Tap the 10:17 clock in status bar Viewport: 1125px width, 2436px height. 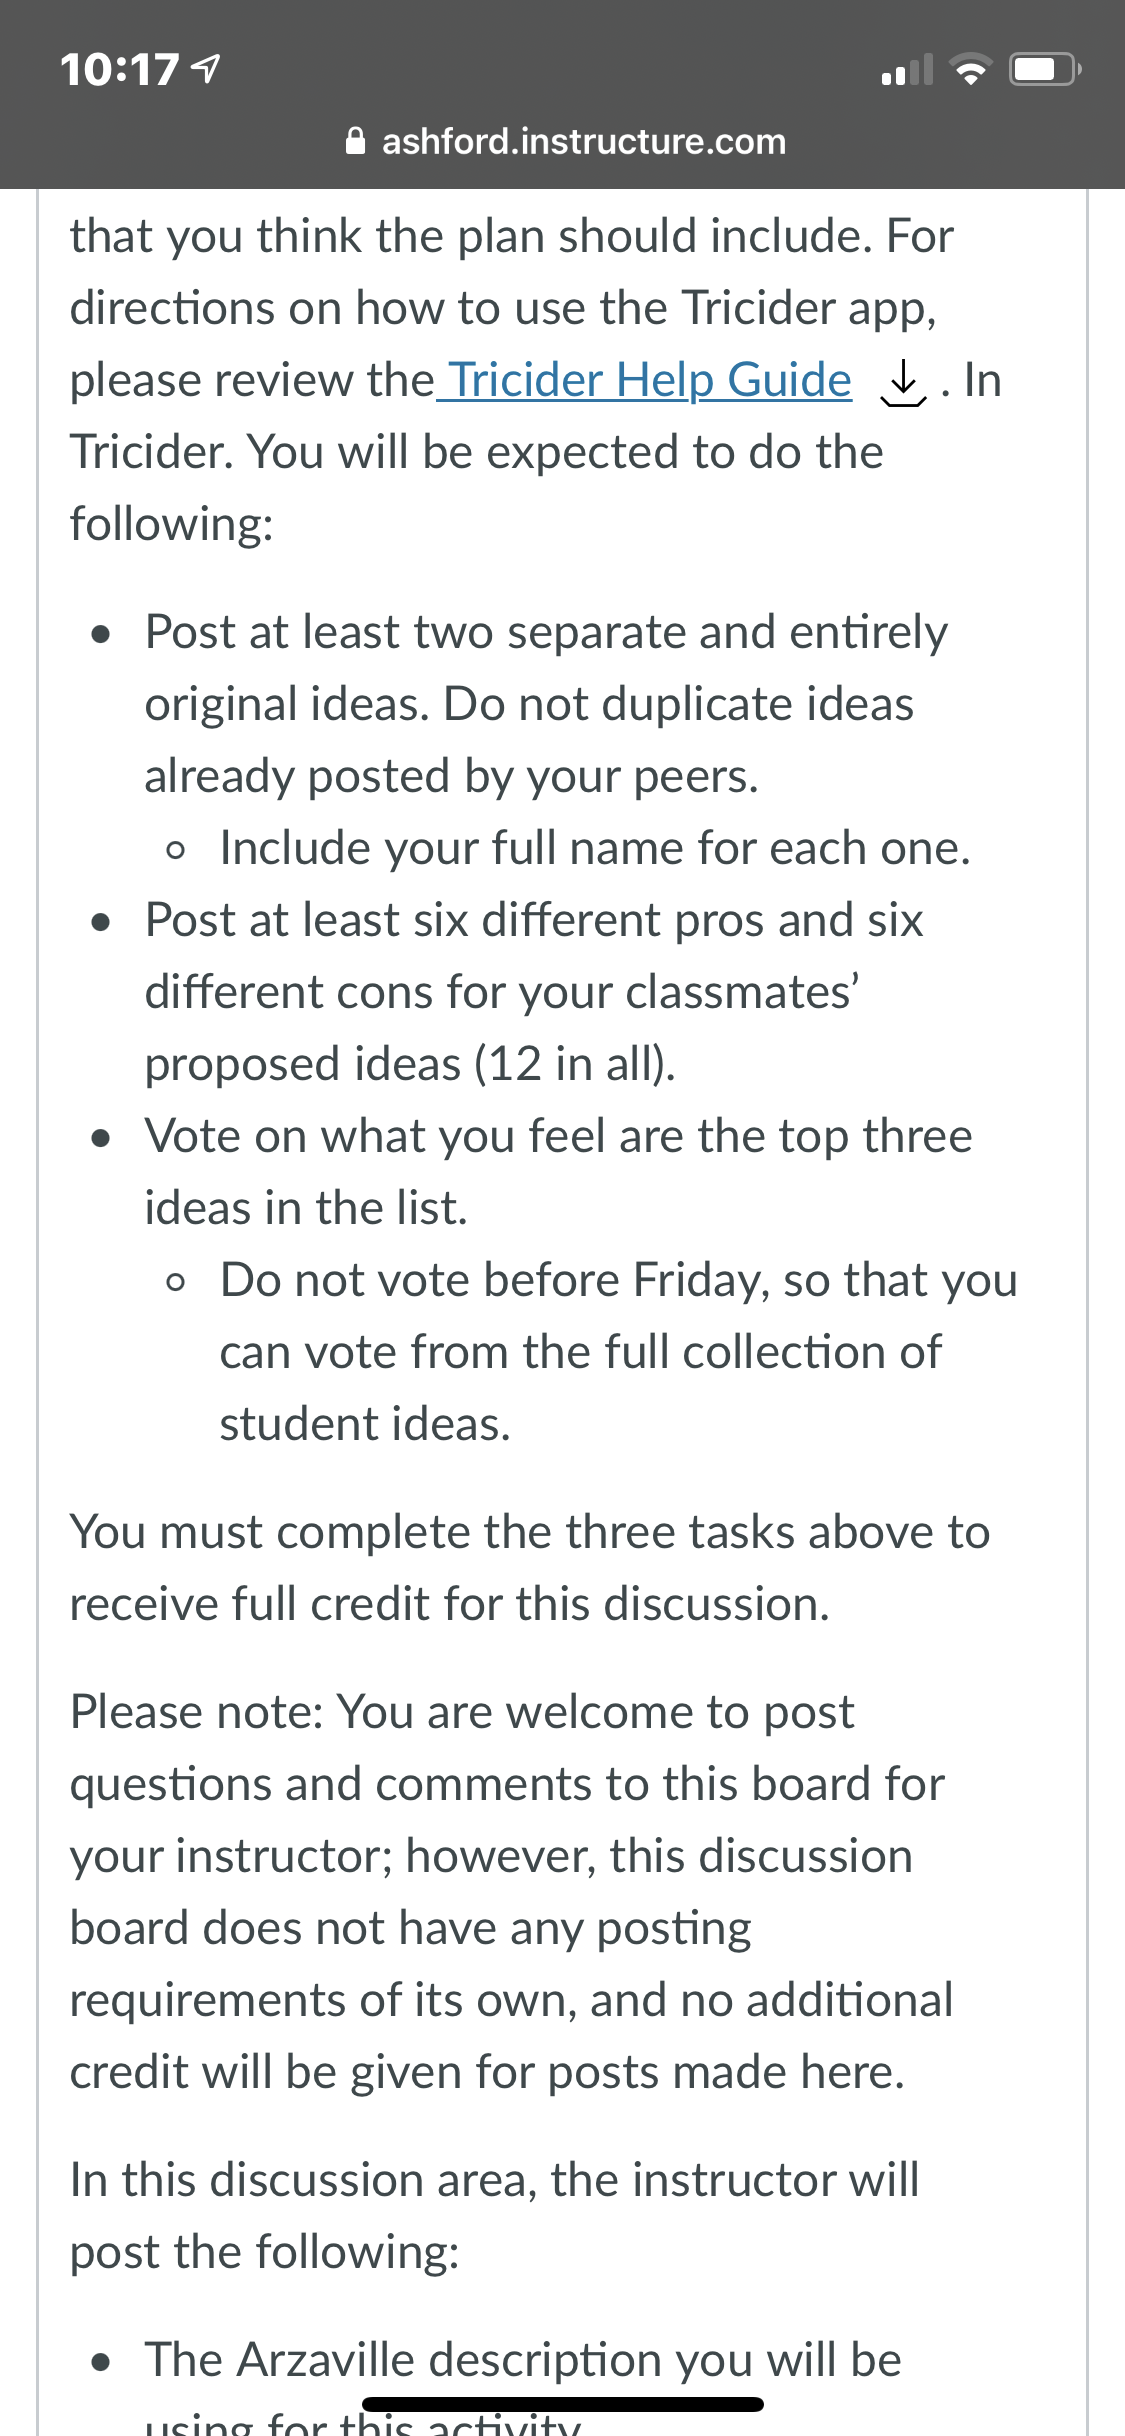pos(119,70)
